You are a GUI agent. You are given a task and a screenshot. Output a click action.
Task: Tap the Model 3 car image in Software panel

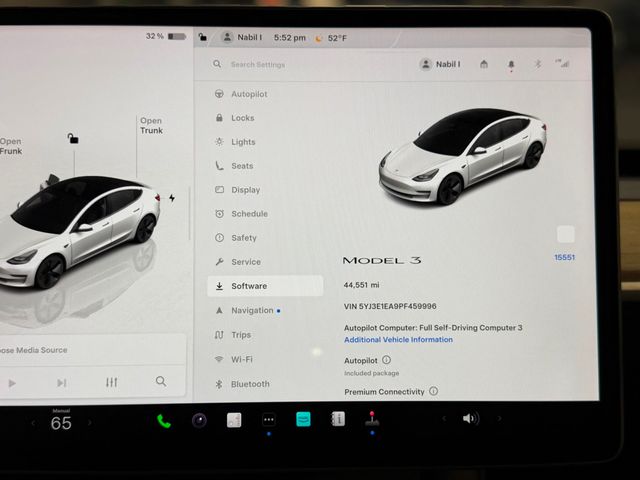coord(462,156)
